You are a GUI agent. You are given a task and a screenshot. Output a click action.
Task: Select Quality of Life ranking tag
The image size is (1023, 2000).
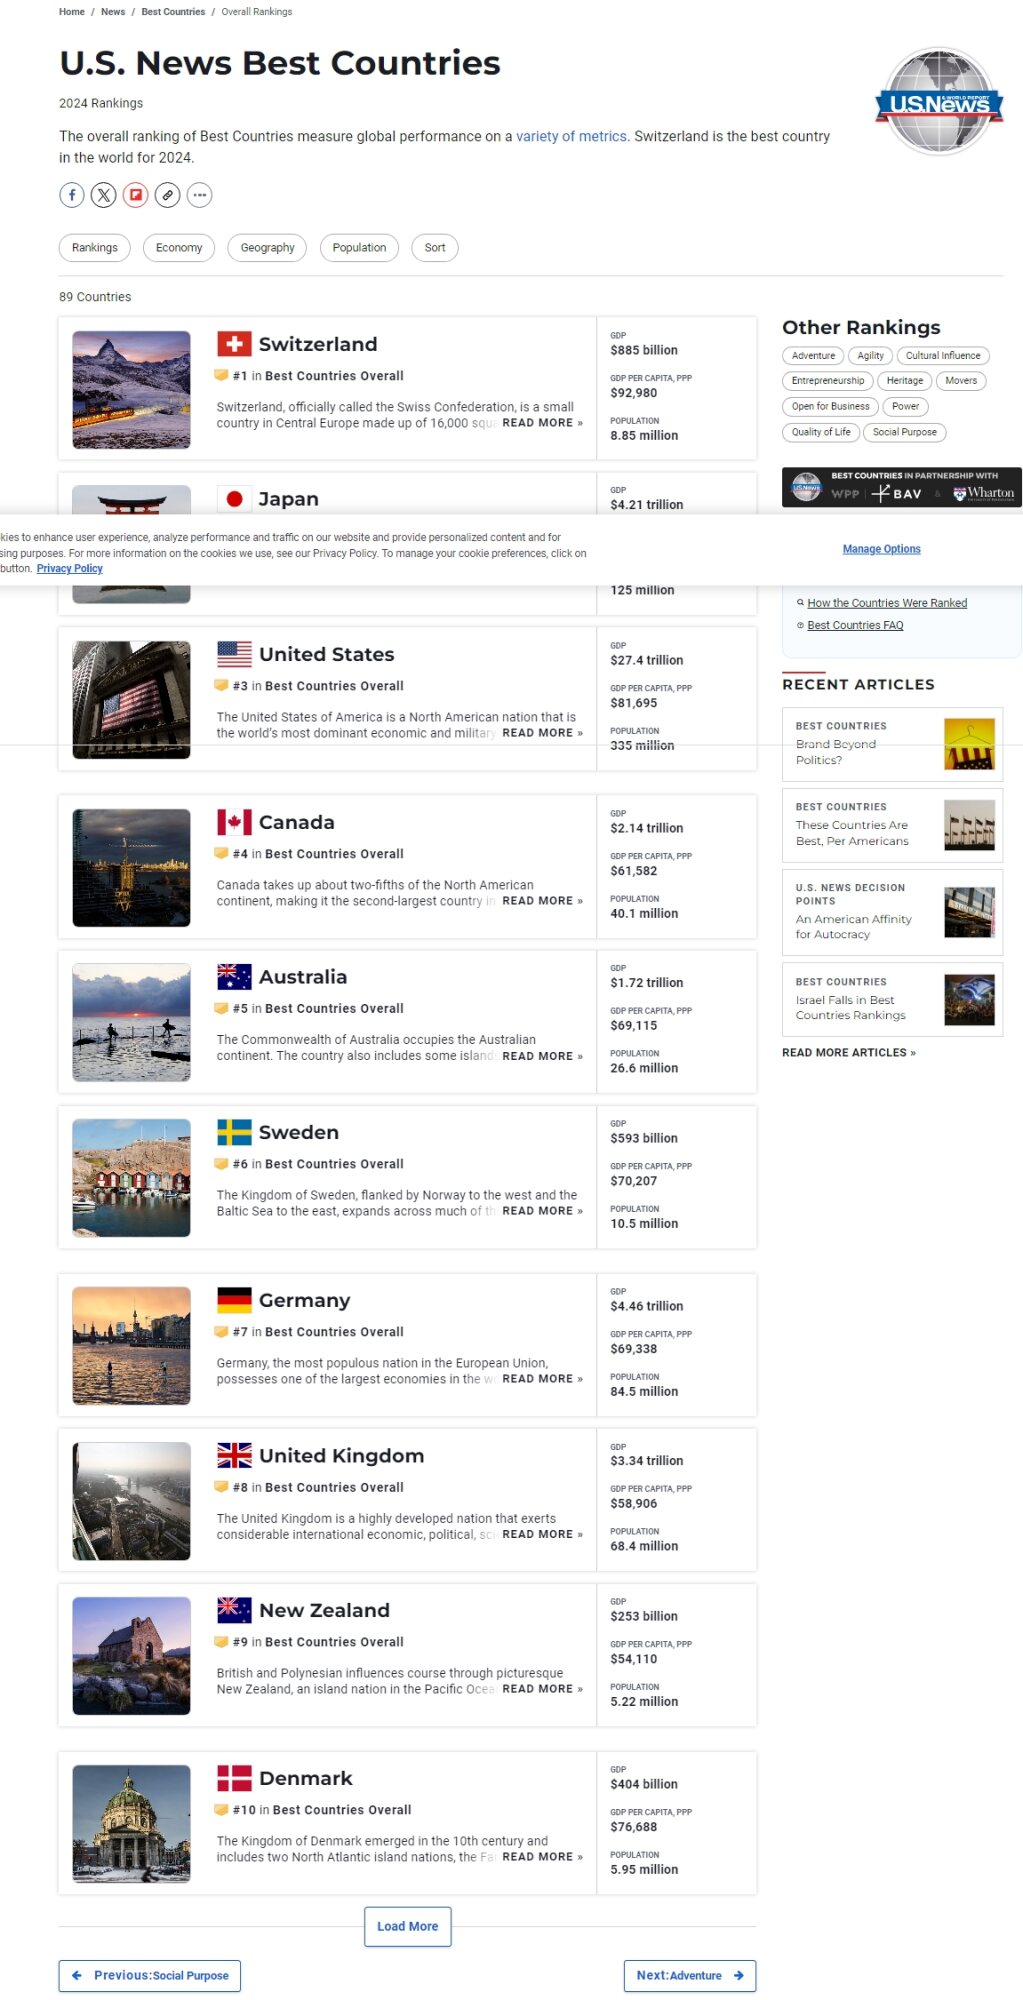(820, 432)
